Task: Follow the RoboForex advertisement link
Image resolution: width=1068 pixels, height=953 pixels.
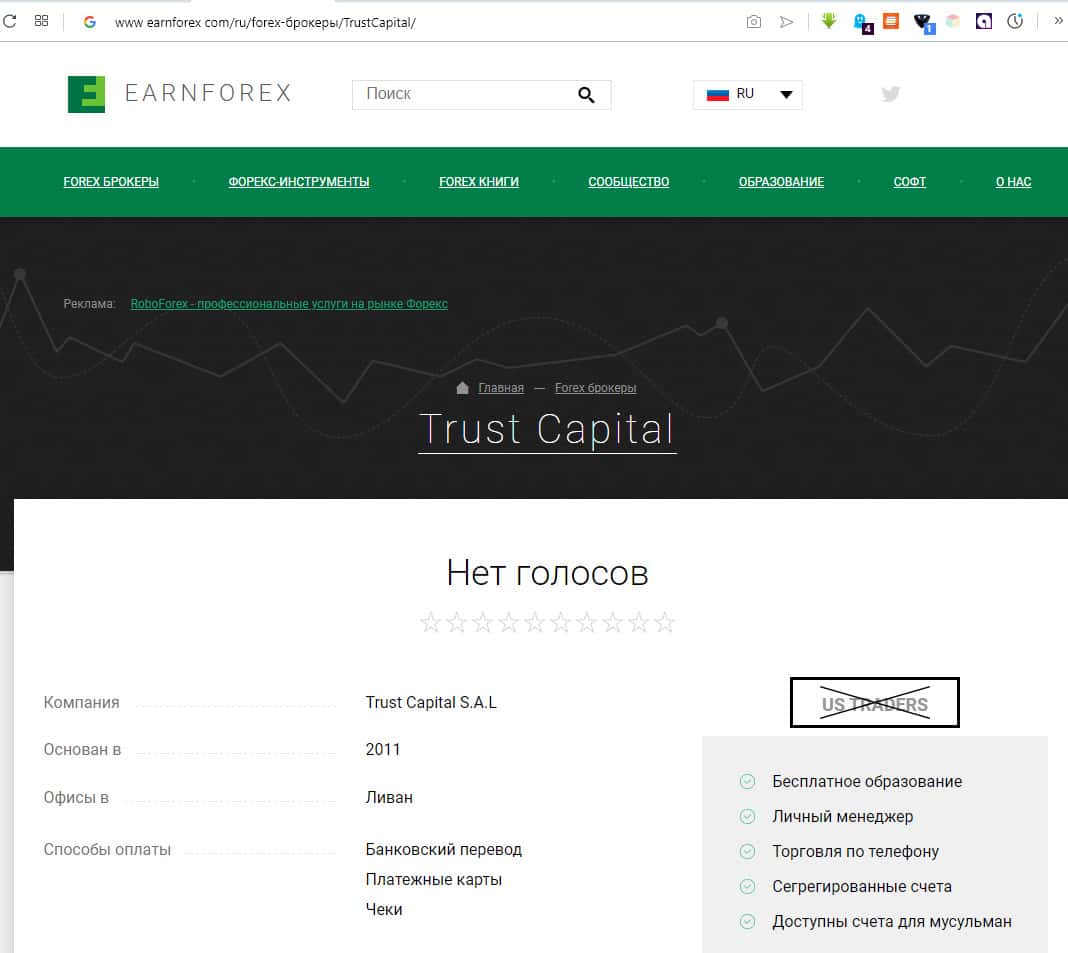Action: coord(289,304)
